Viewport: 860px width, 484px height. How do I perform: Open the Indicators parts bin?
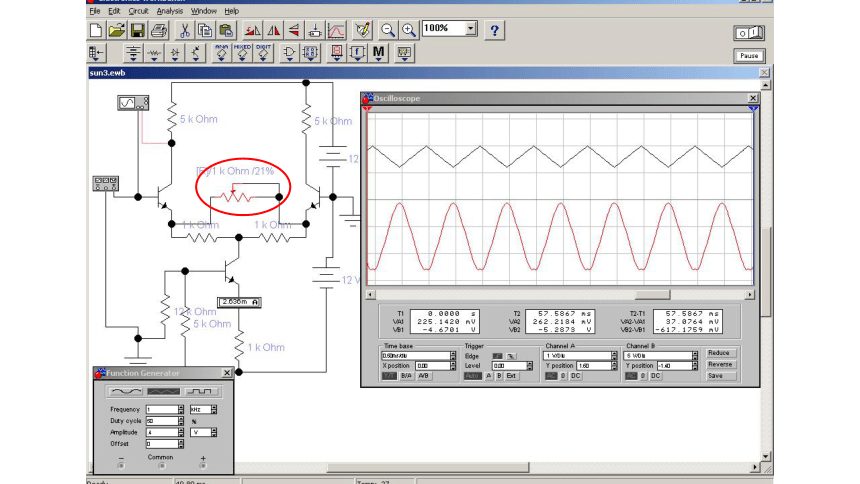coord(336,53)
